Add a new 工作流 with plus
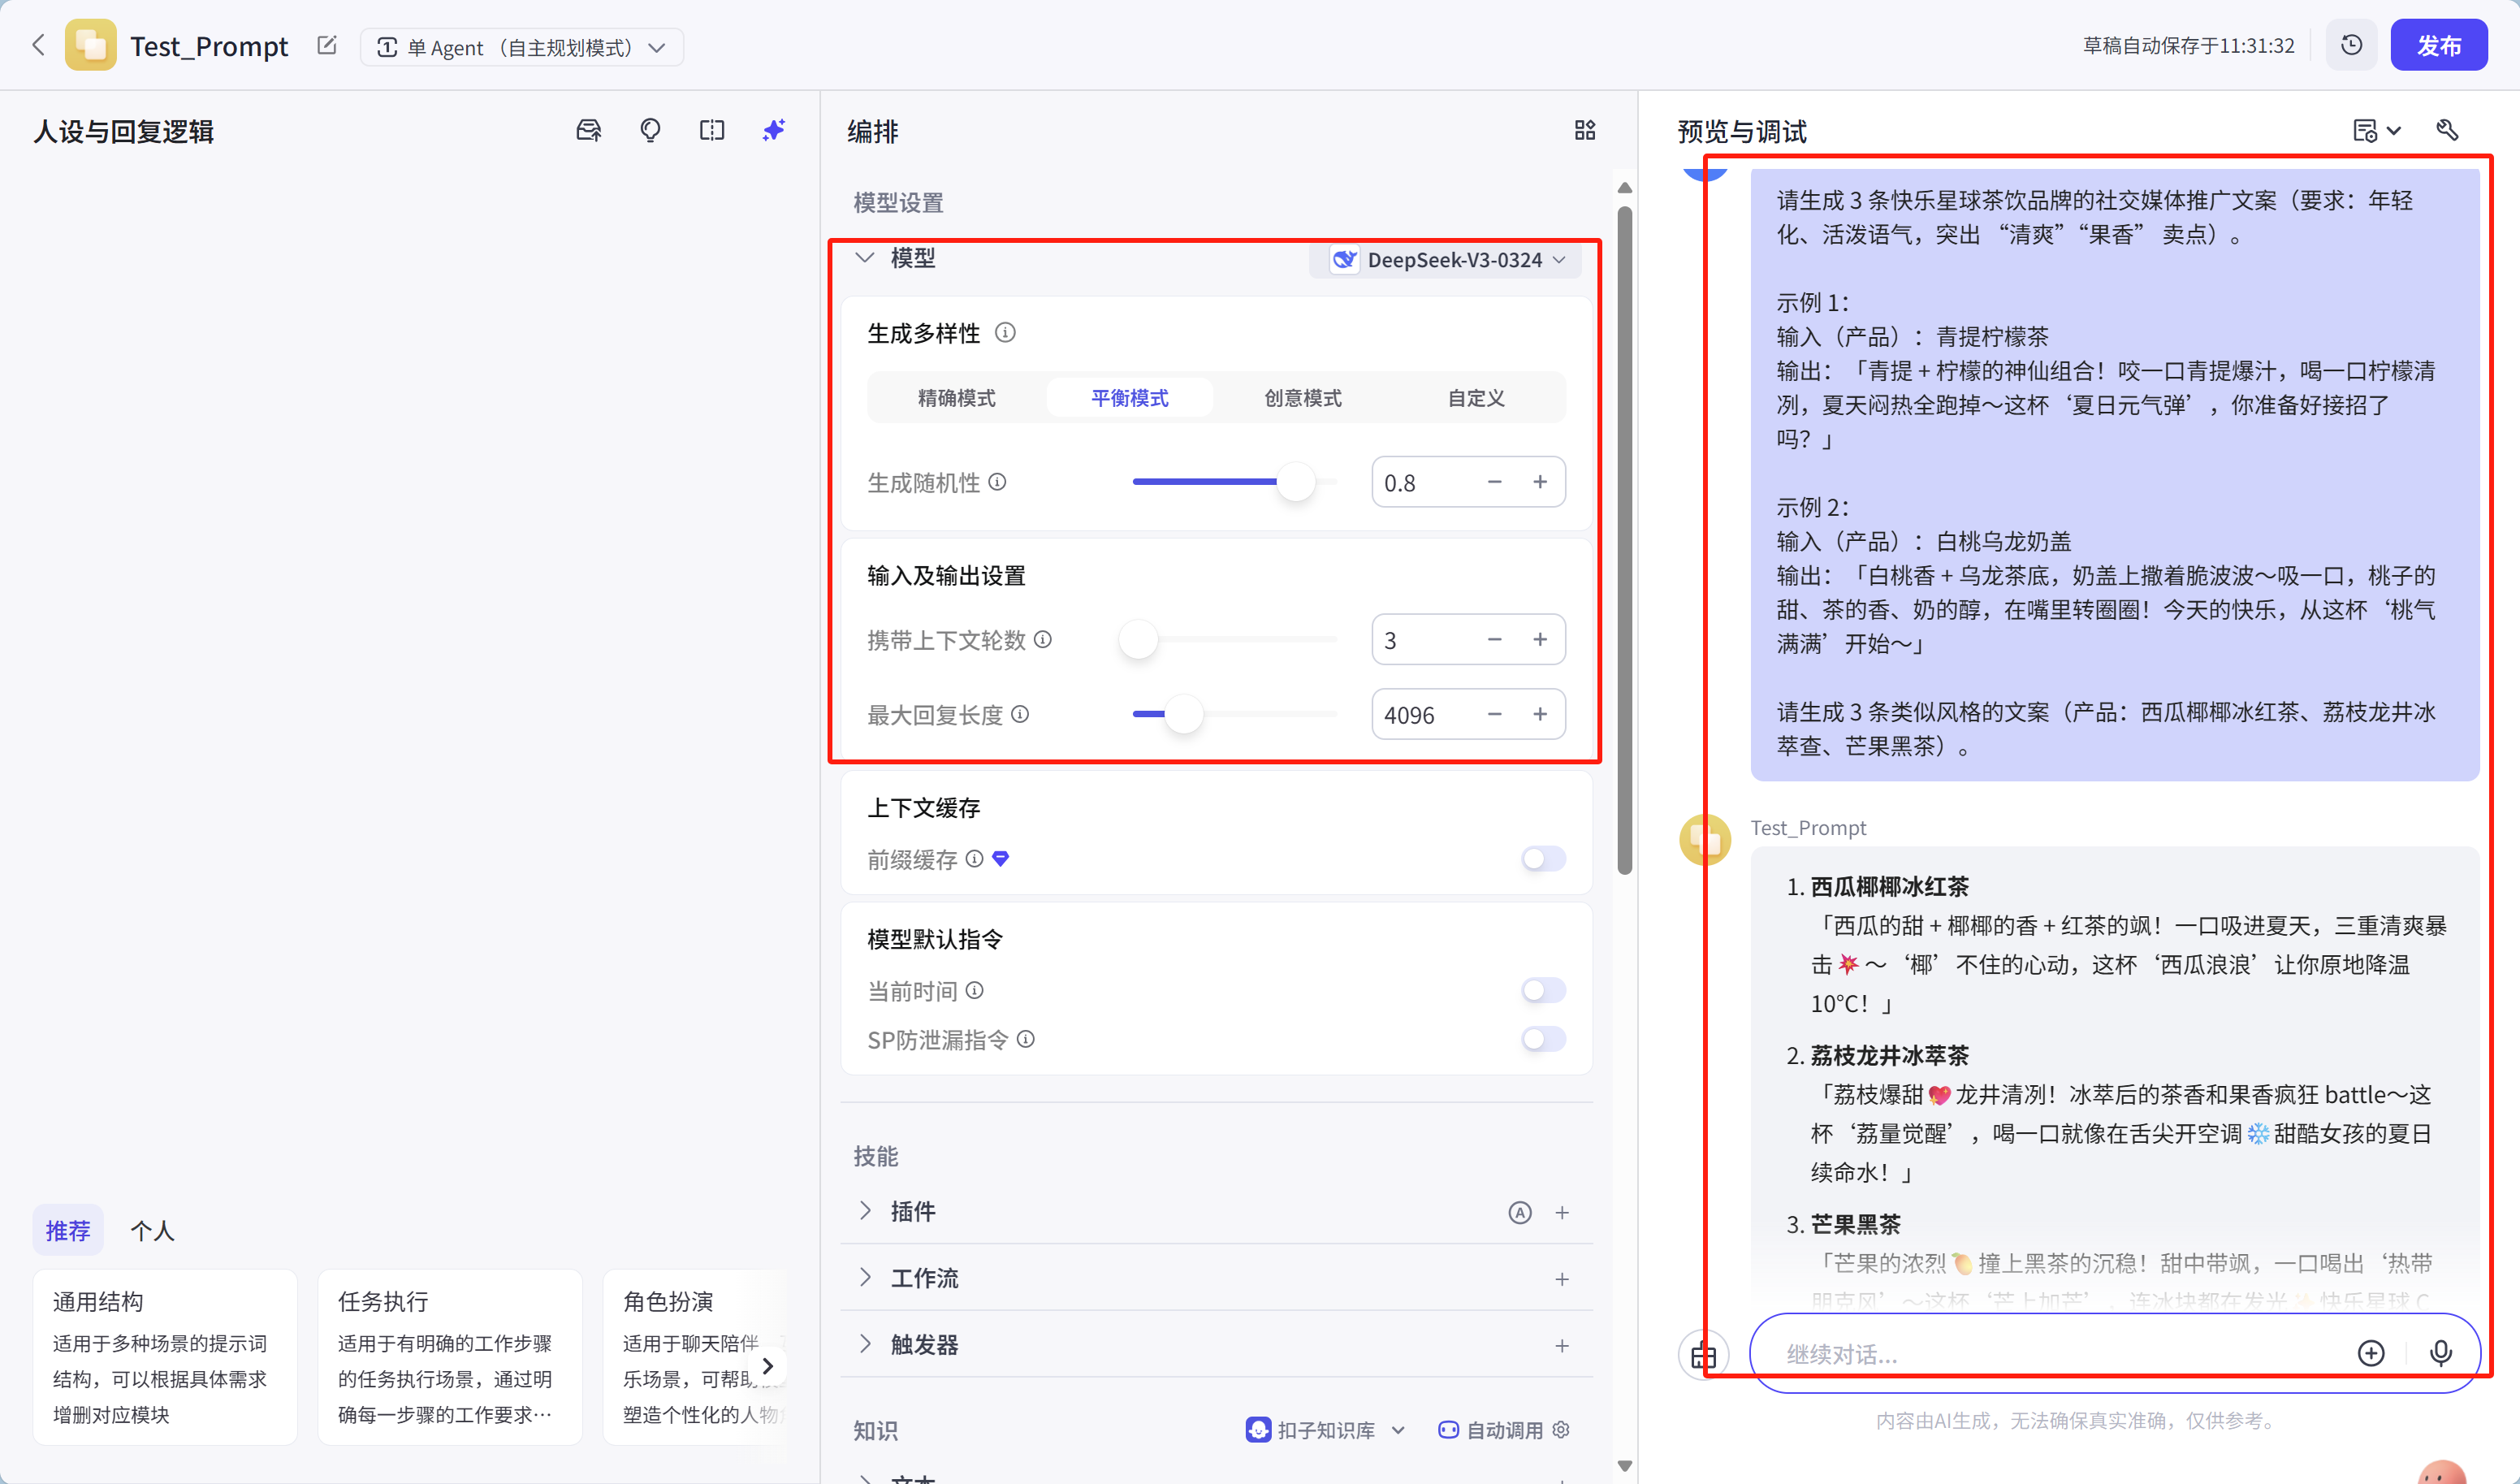The height and width of the screenshot is (1484, 2520). 1562,1279
